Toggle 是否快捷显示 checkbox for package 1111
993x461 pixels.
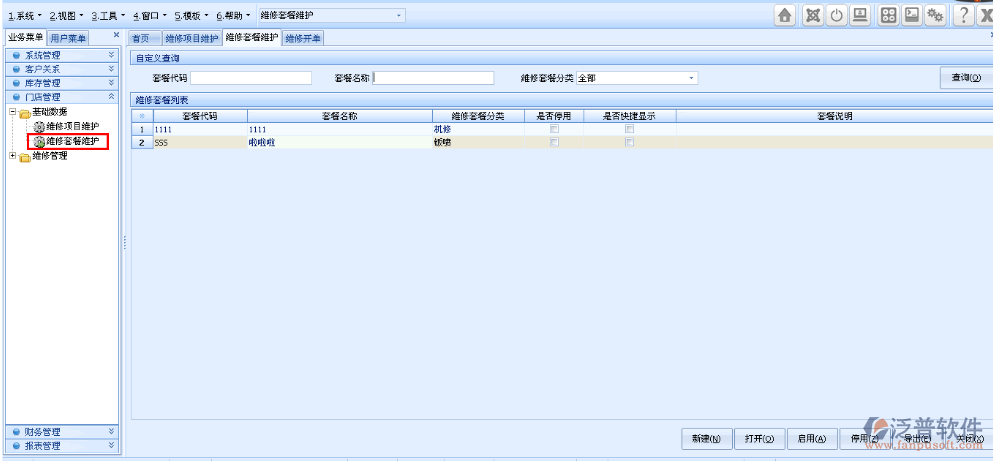(629, 129)
